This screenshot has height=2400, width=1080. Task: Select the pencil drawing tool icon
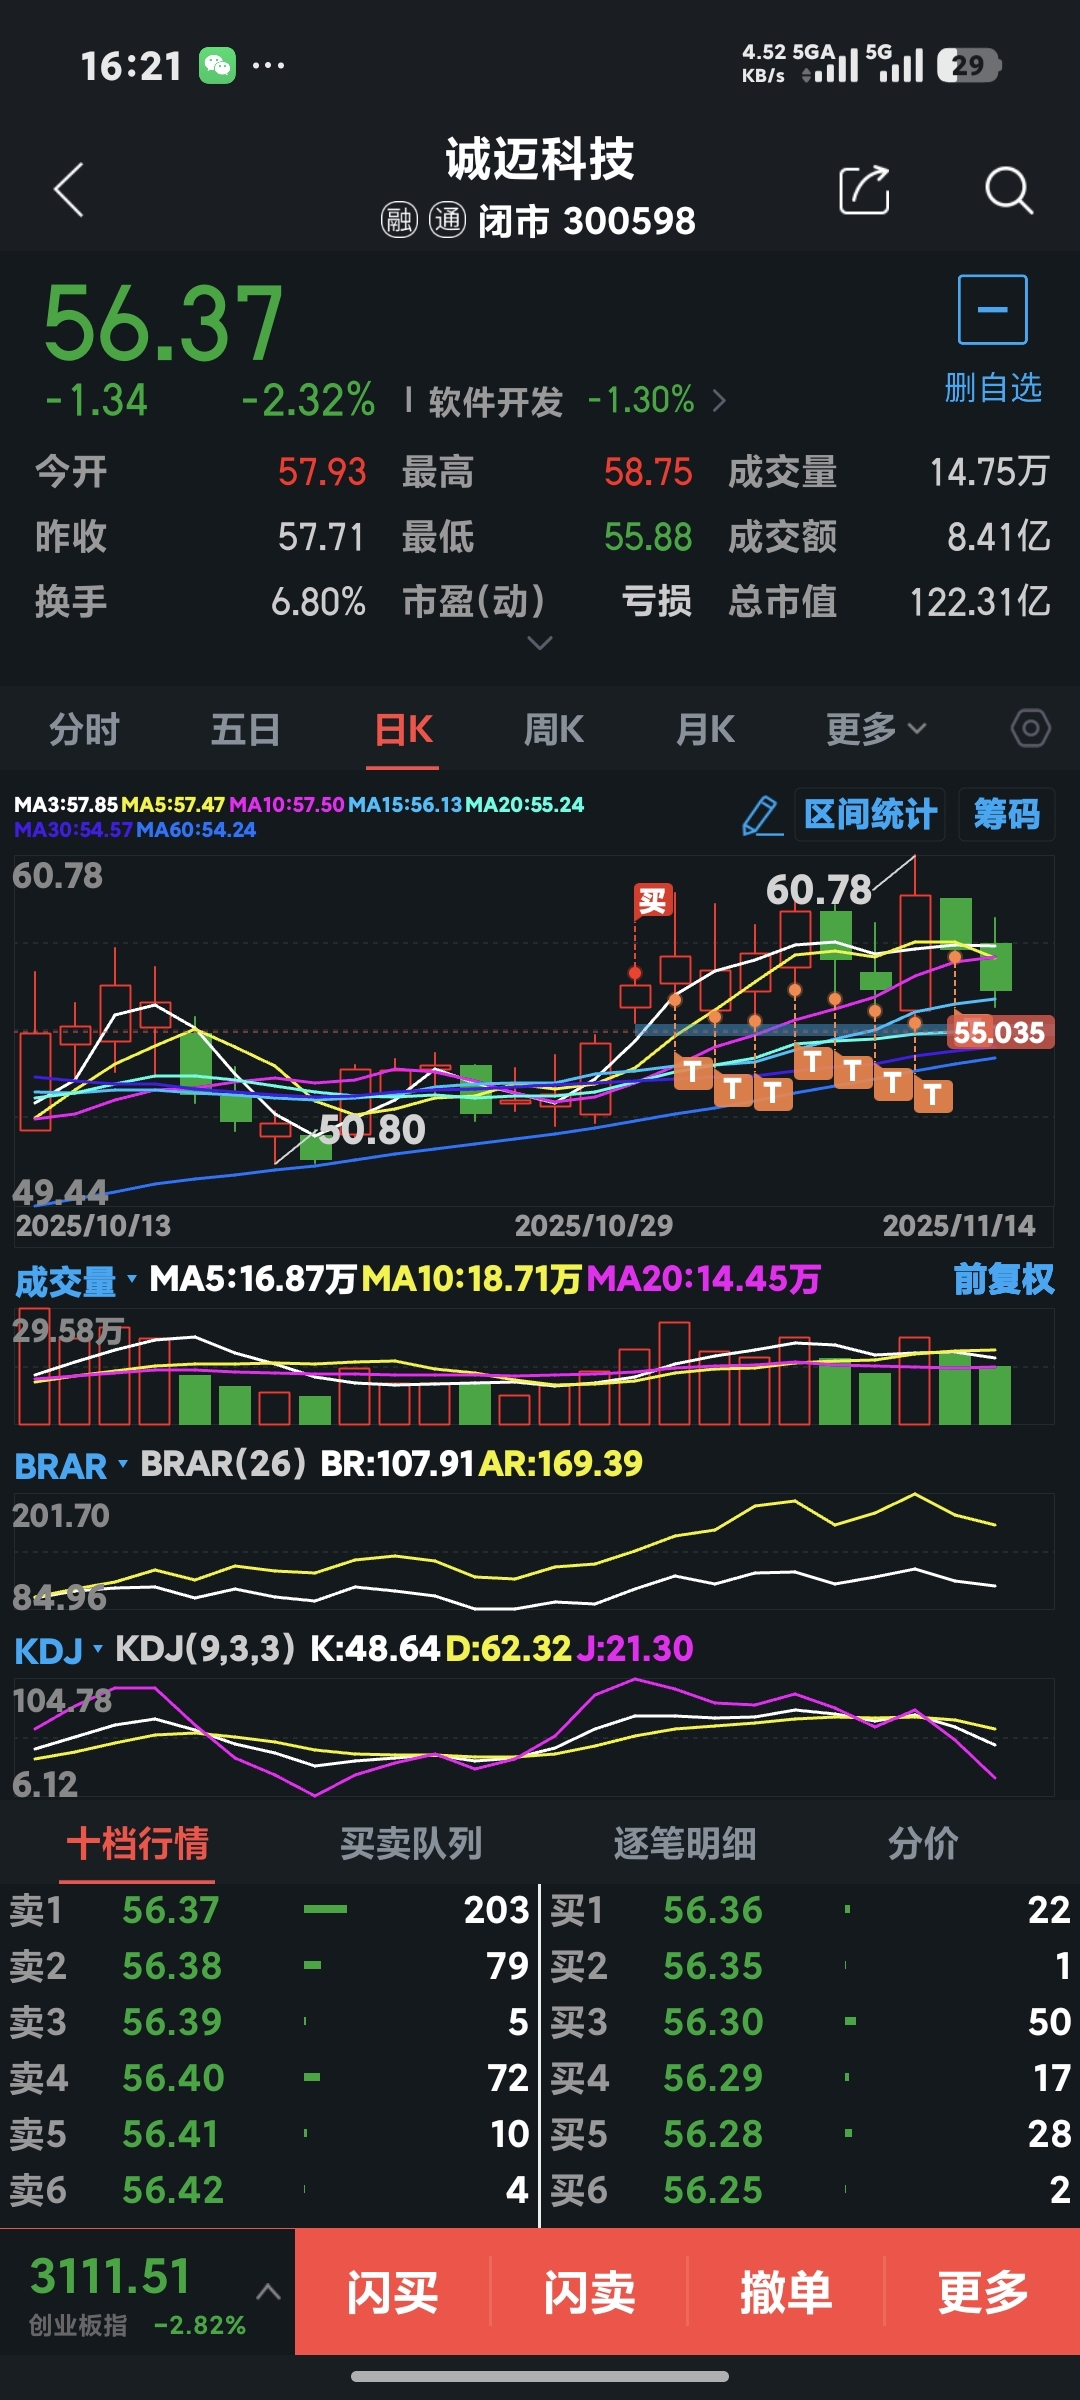coord(762,815)
